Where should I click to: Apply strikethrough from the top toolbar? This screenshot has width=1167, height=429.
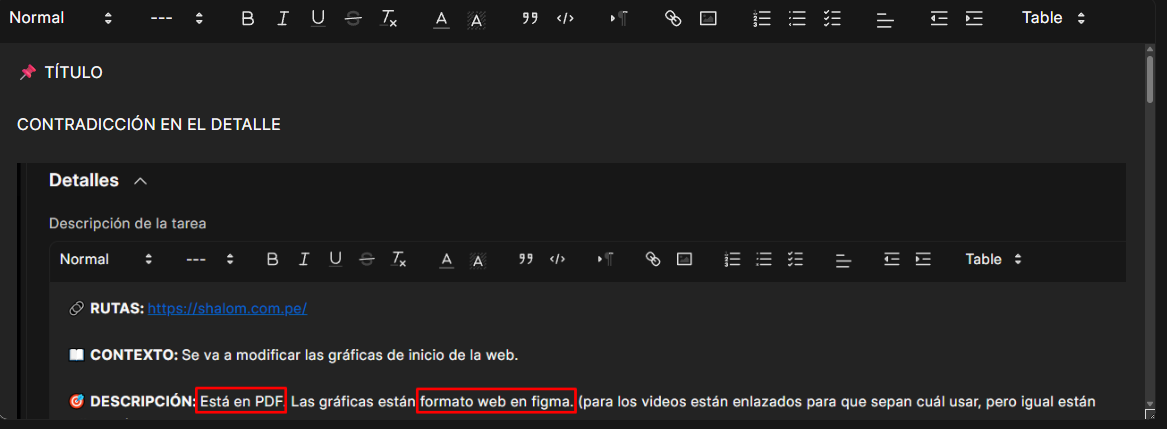click(x=353, y=18)
